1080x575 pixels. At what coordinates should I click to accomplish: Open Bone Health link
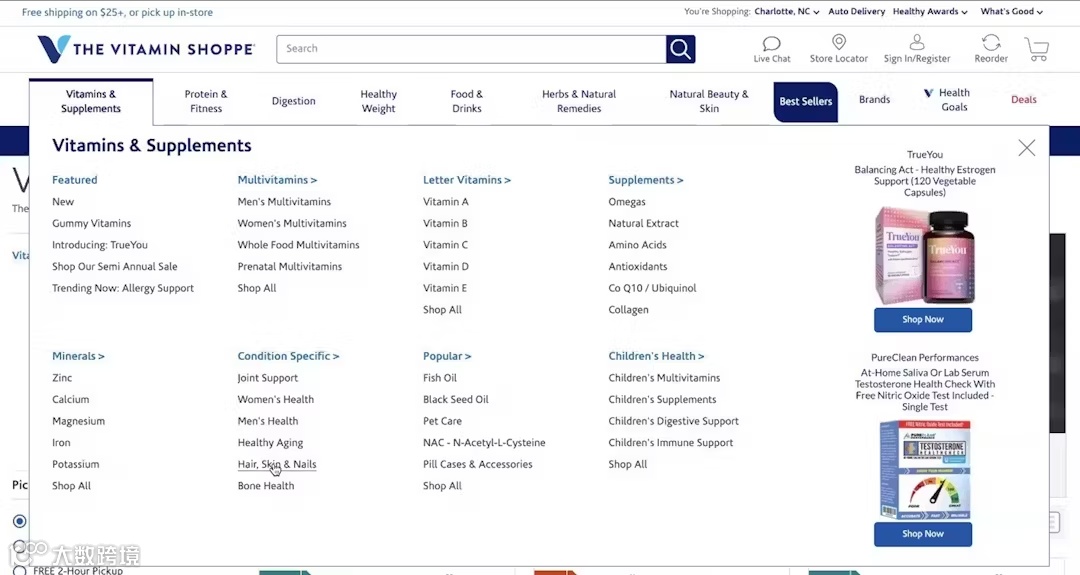tap(265, 485)
